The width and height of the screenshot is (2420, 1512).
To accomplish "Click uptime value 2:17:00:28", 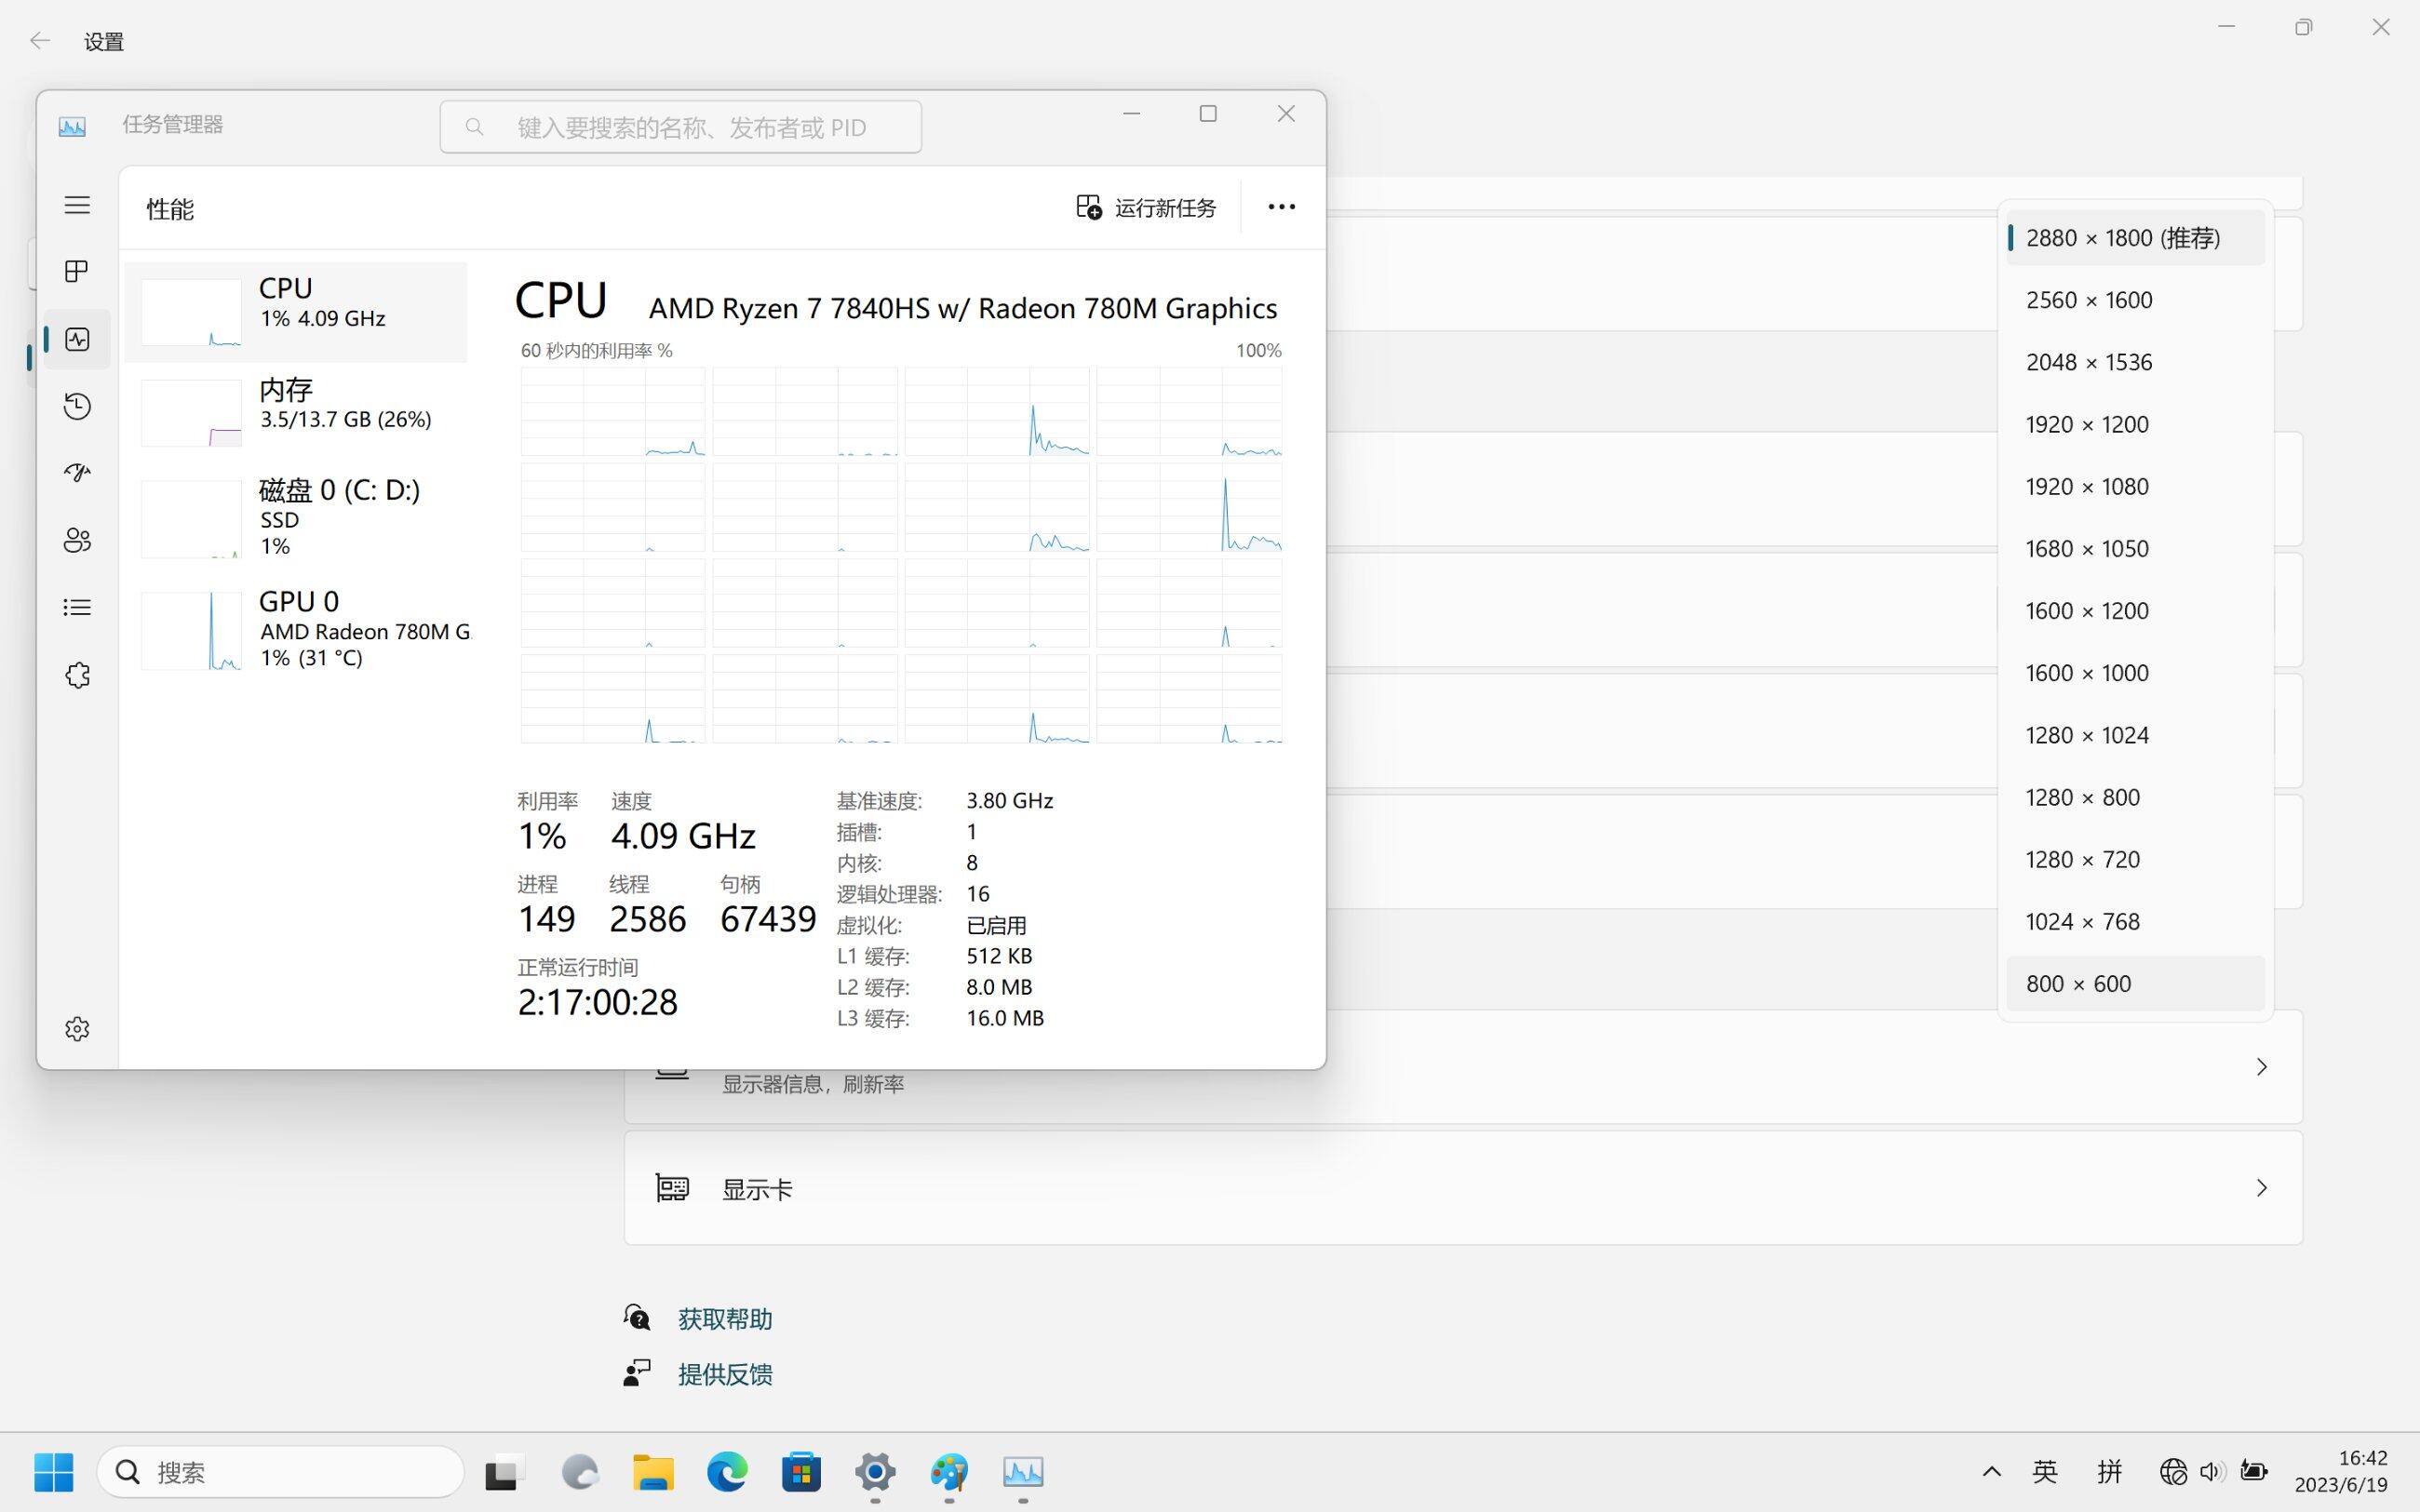I will point(597,1002).
